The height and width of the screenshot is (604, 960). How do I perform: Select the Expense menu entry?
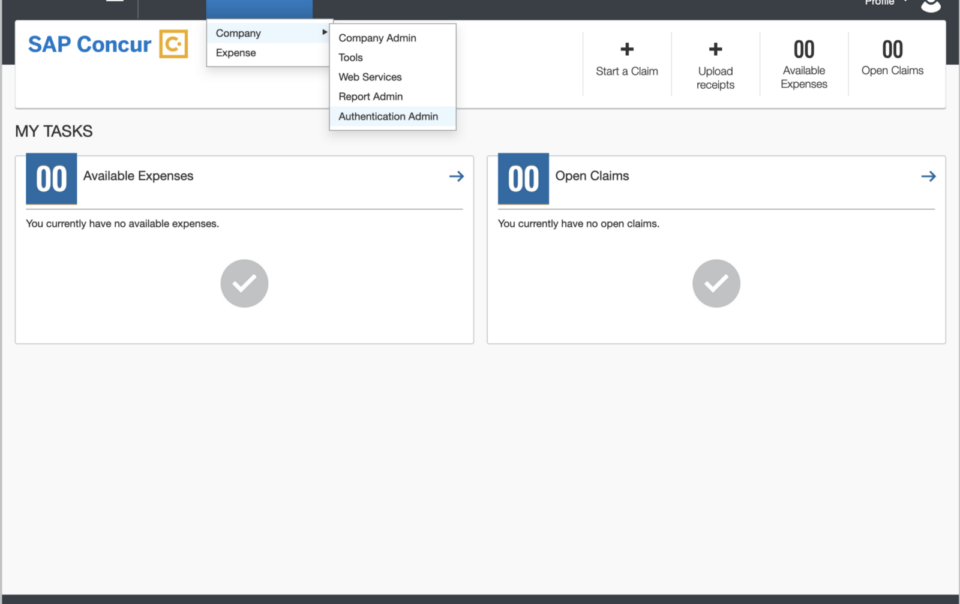(269, 53)
